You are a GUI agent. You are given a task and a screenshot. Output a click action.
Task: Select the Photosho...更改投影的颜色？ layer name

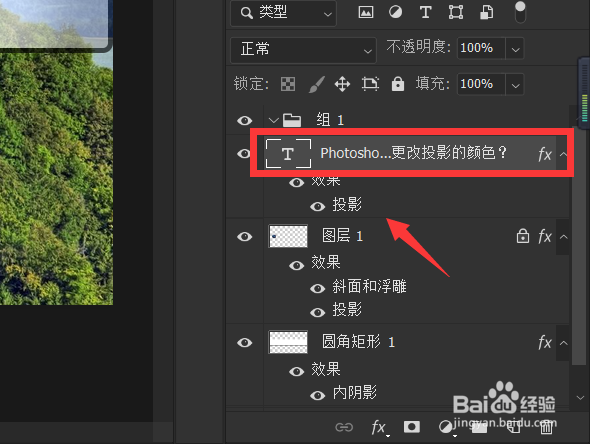click(x=414, y=153)
